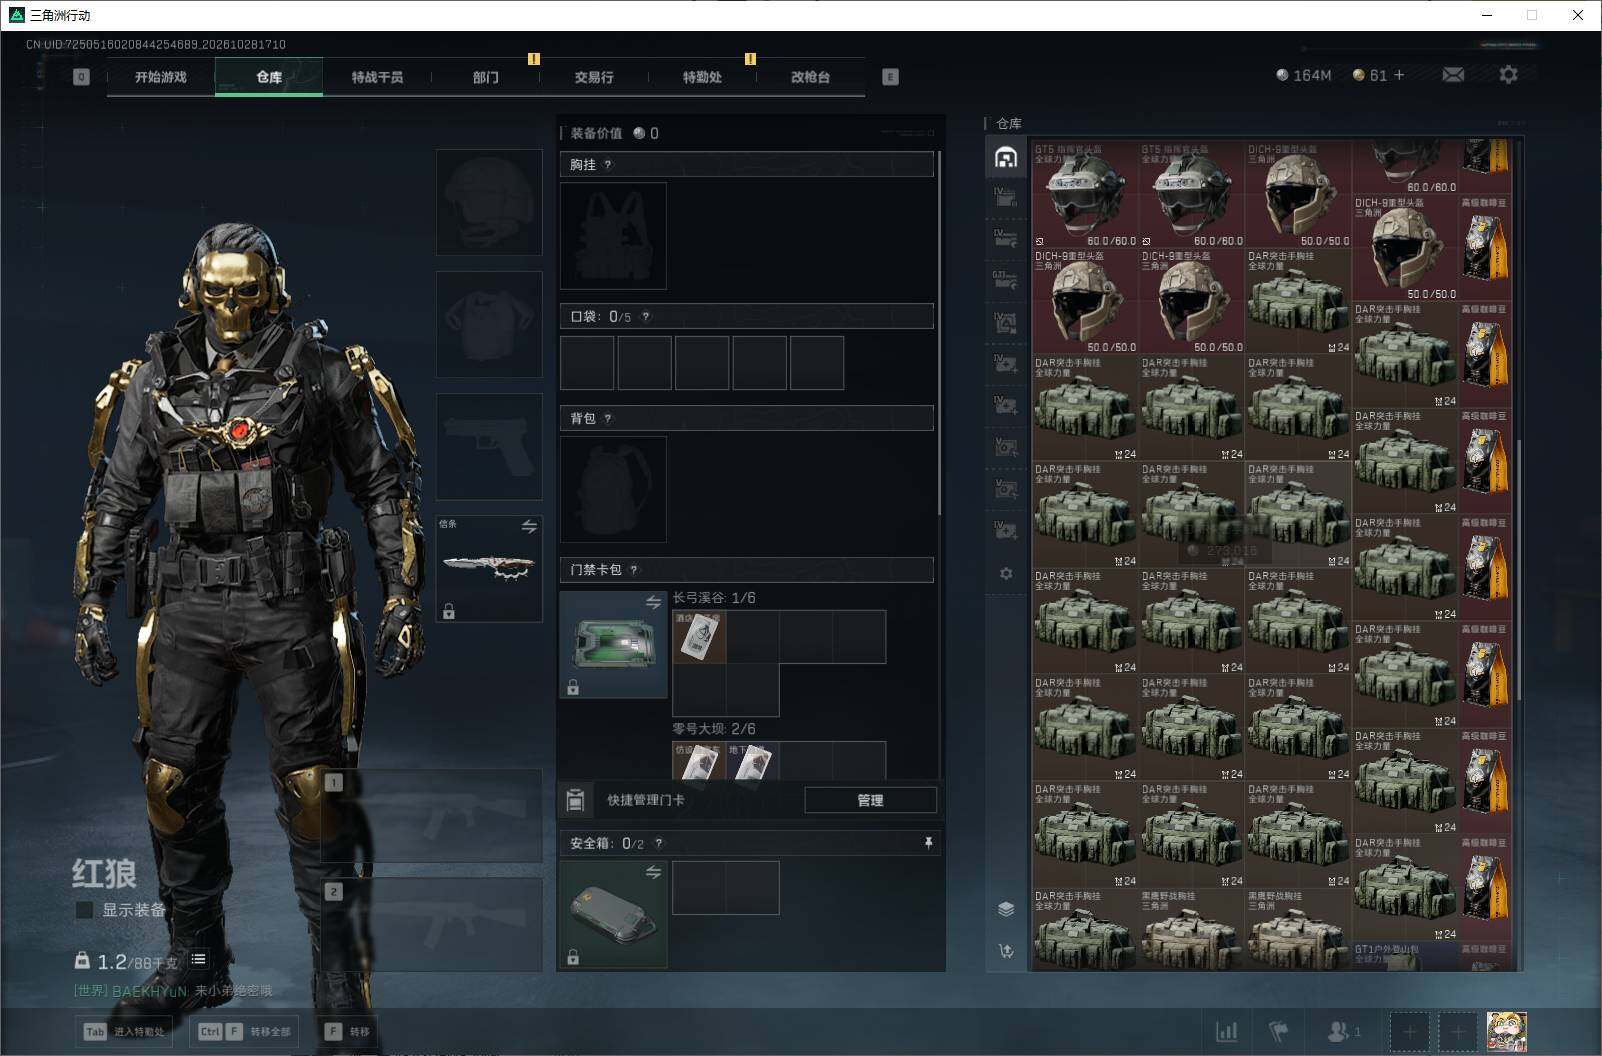Click the 管理 button
This screenshot has width=1602, height=1056.
coord(870,800)
